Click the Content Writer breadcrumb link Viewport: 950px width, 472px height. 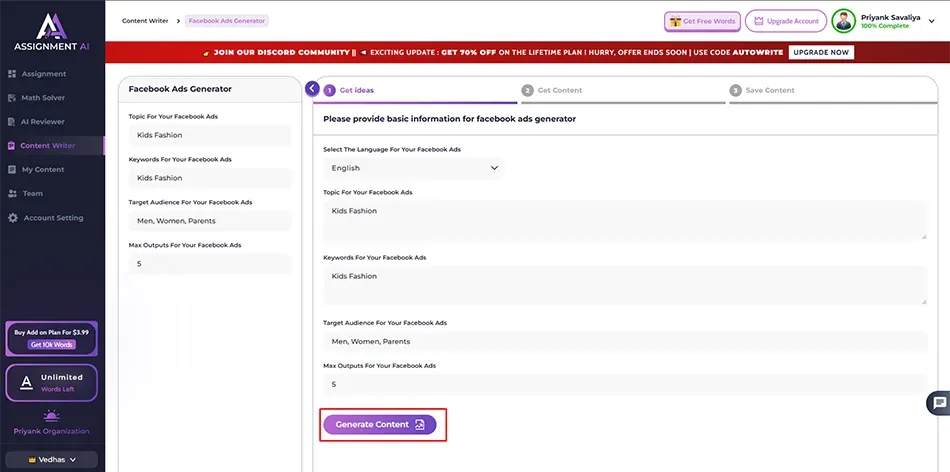click(x=144, y=21)
